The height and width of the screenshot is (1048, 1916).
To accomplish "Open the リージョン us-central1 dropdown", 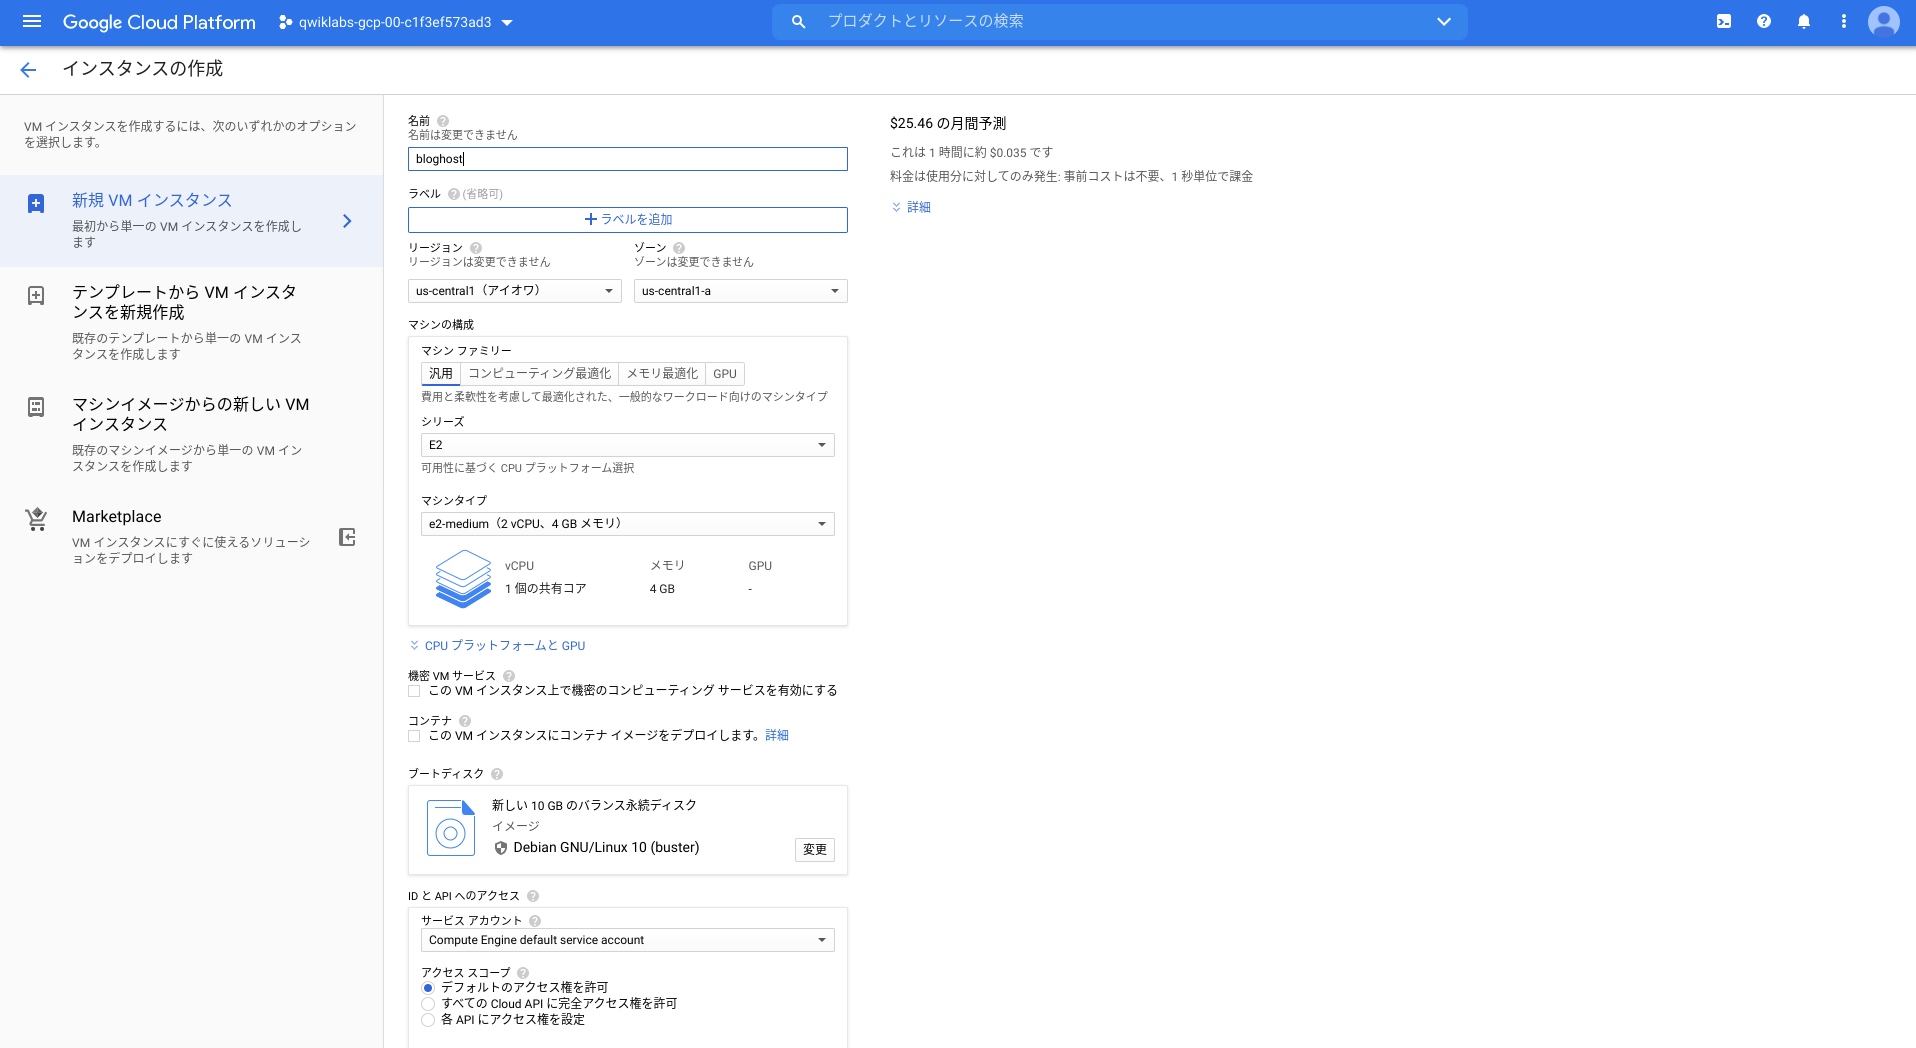I will (514, 291).
